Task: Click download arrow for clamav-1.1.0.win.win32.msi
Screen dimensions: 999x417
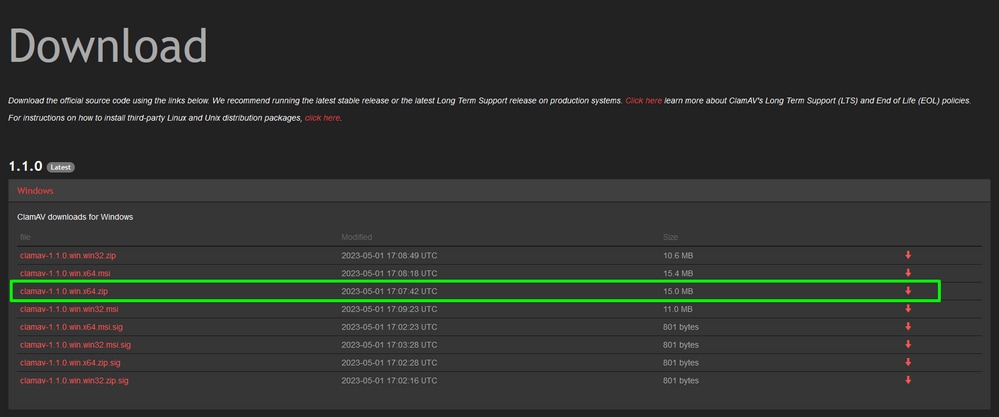Action: click(908, 309)
